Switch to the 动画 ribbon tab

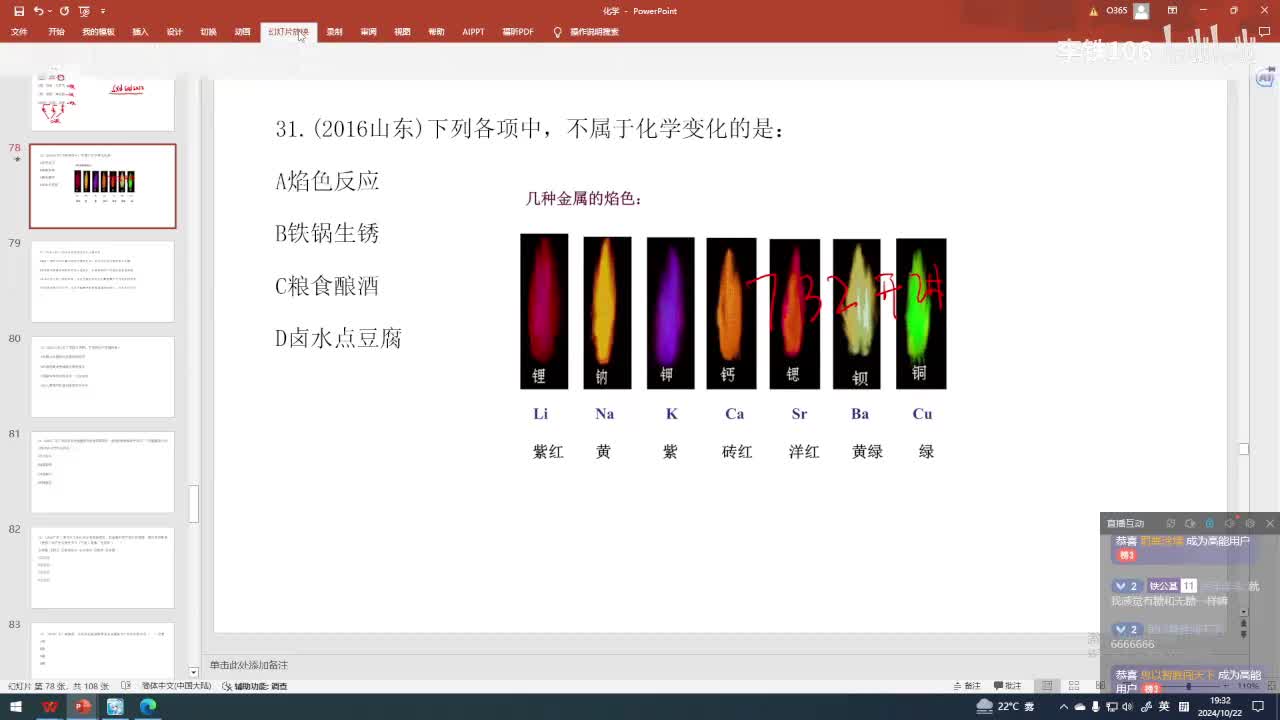click(x=242, y=32)
